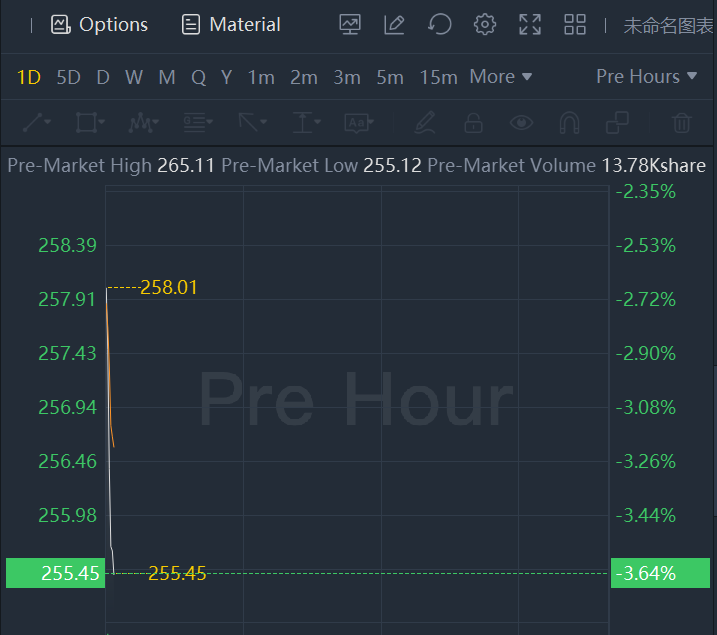Click the chart comparison monitor icon
Image resolution: width=717 pixels, height=635 pixels.
pos(350,25)
